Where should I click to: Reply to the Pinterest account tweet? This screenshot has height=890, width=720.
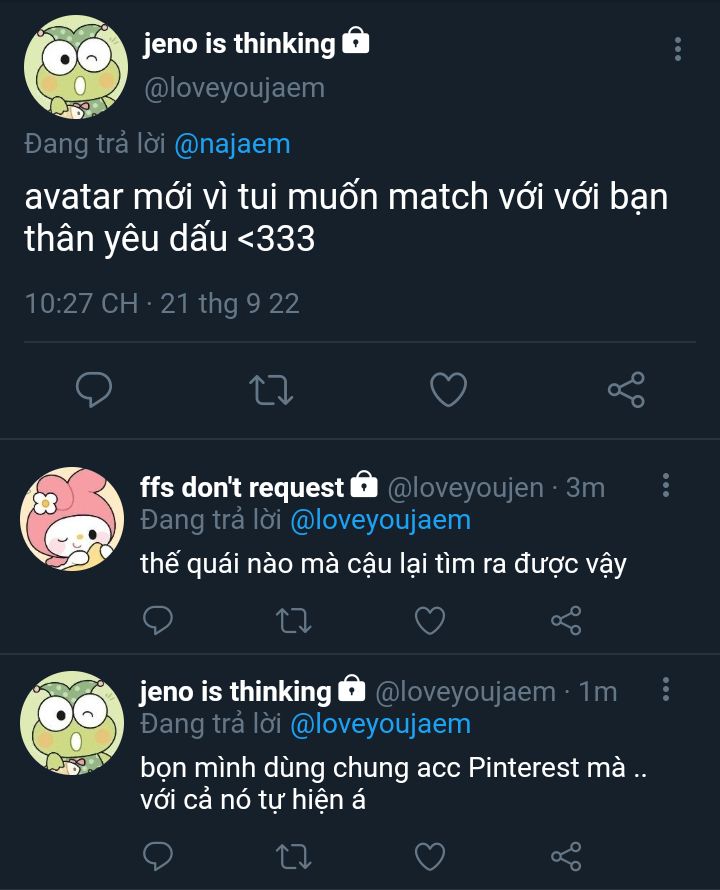point(158,856)
